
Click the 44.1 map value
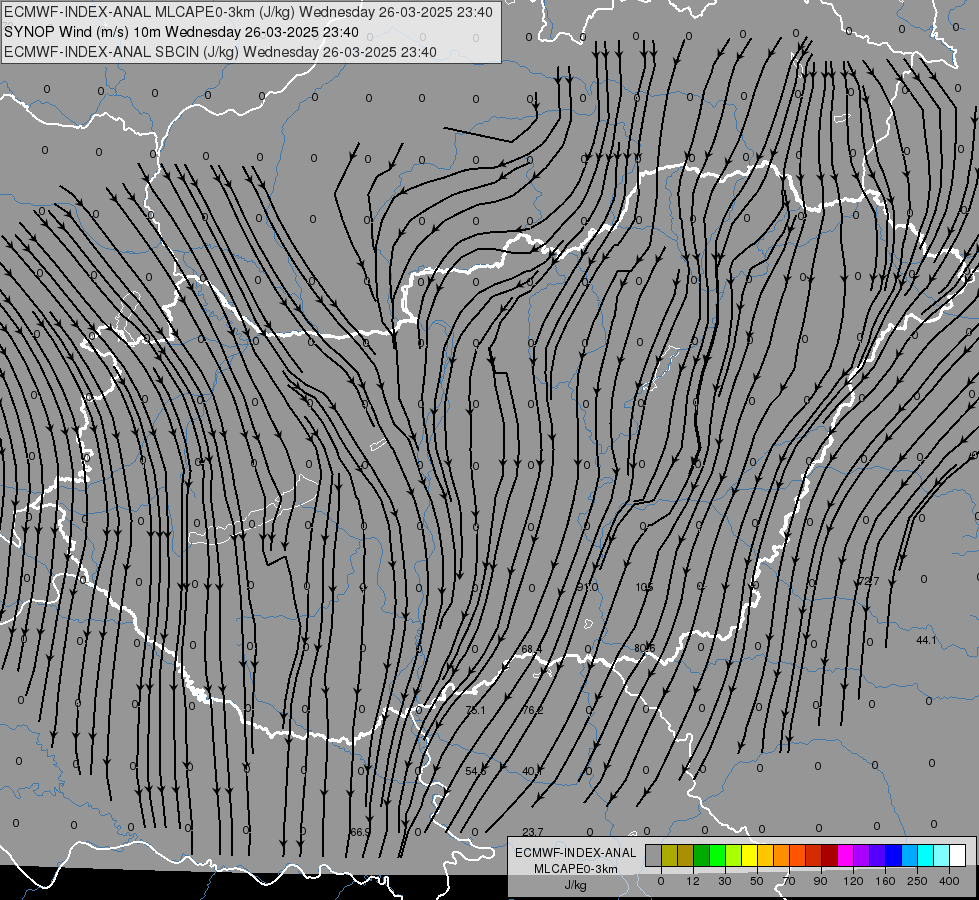pos(926,640)
